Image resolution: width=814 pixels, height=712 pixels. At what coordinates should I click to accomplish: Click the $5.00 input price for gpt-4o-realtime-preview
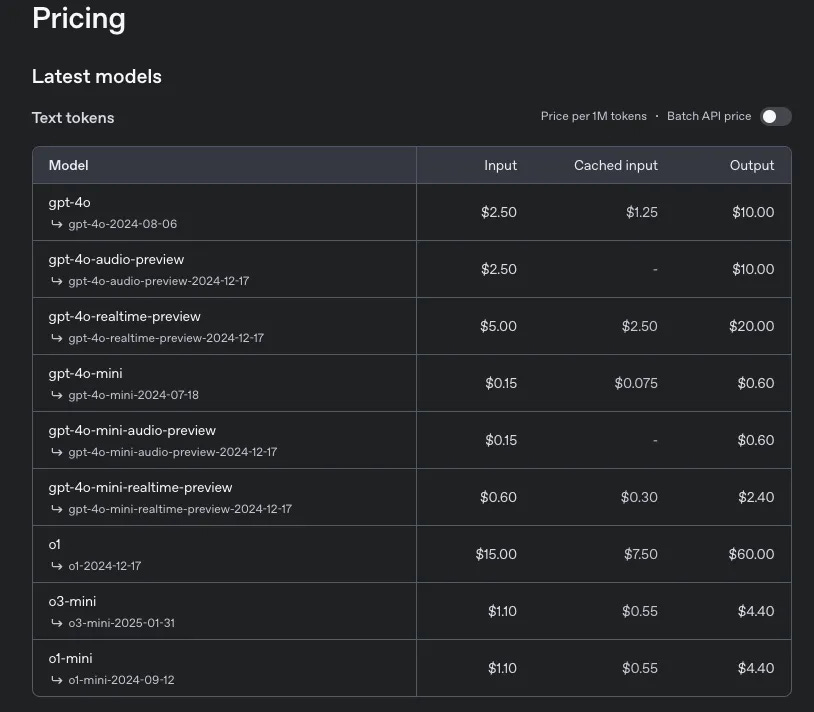coord(498,326)
